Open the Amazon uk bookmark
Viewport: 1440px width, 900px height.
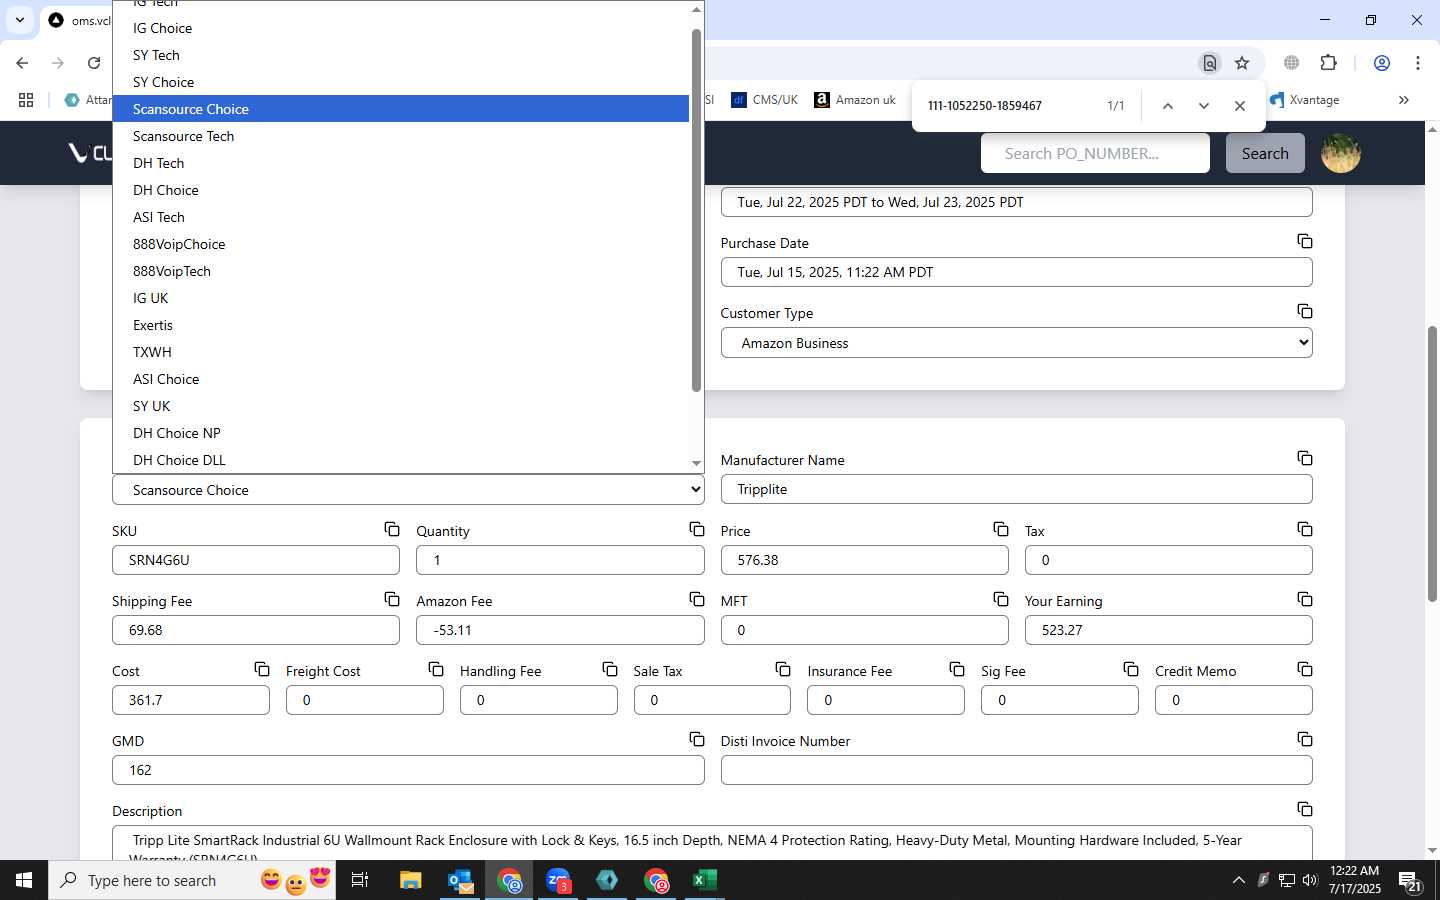(x=855, y=100)
